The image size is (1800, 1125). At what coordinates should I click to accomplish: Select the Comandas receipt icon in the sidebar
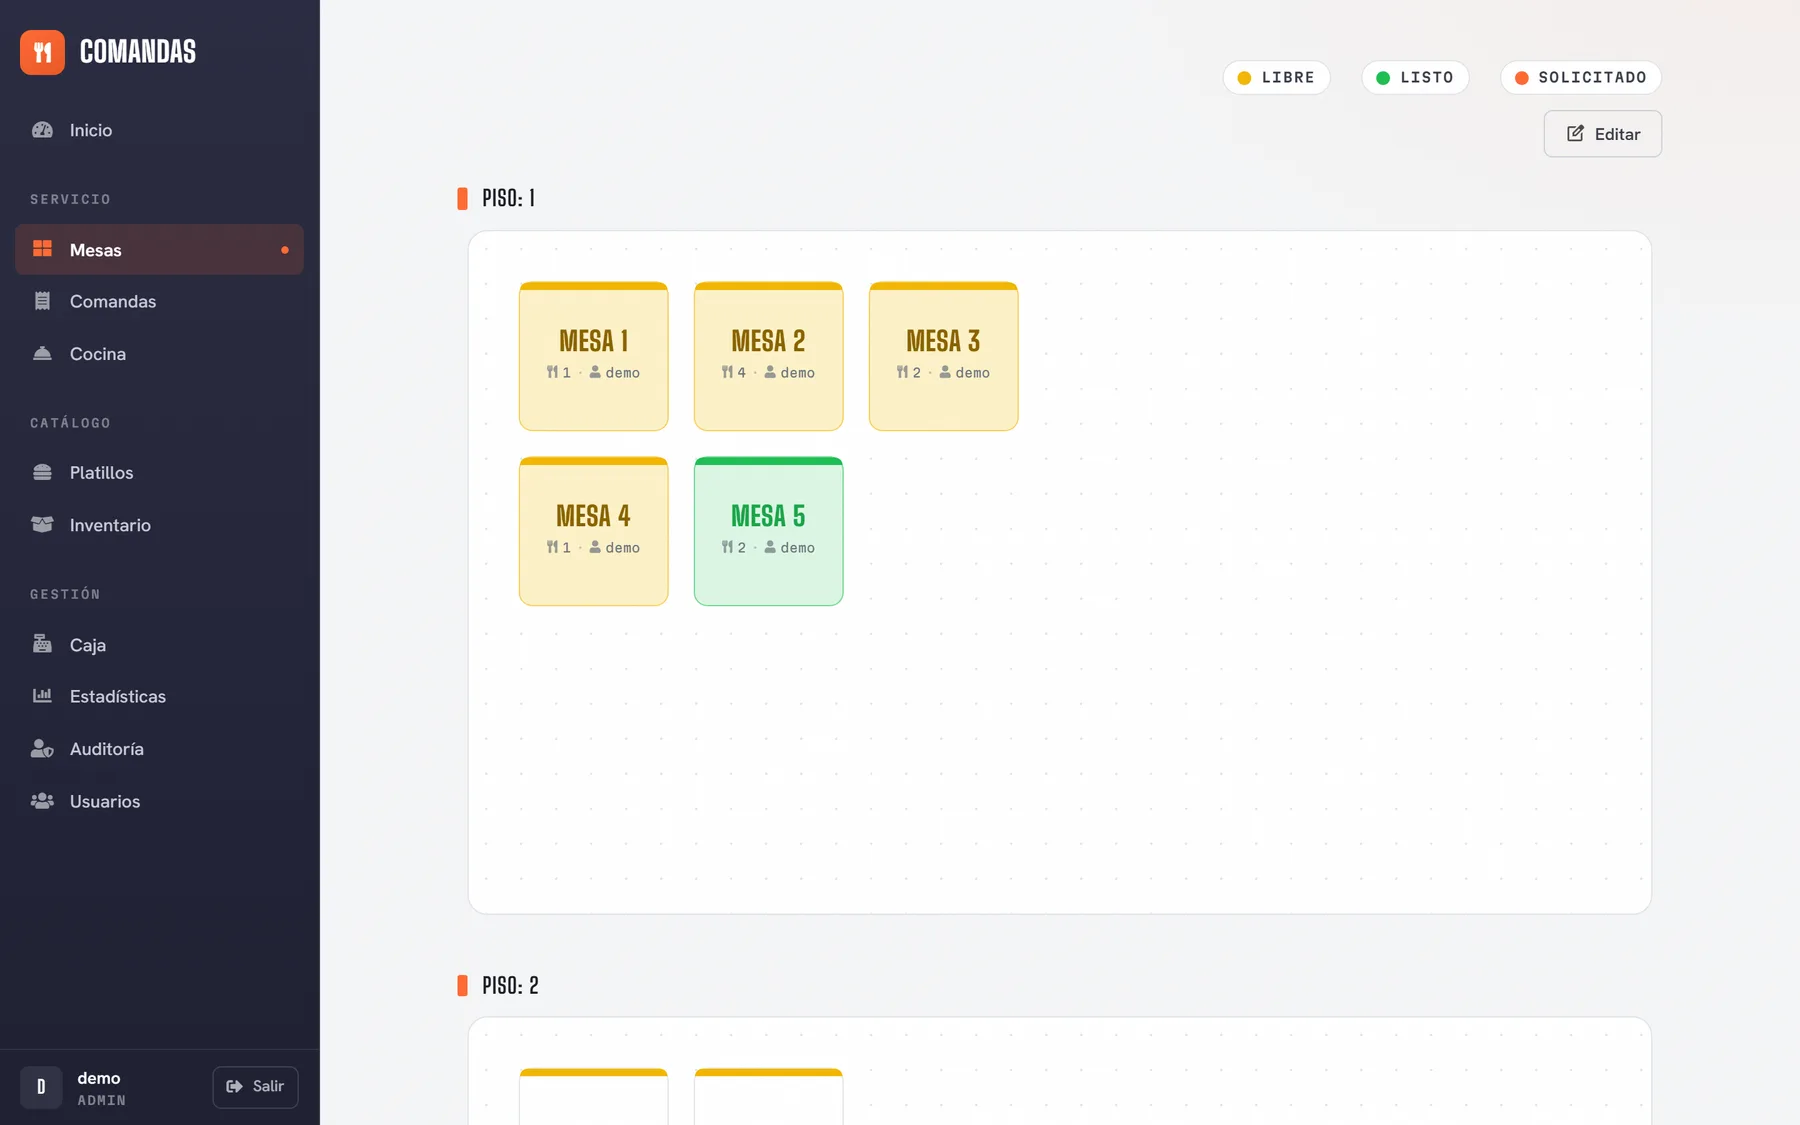tap(42, 301)
